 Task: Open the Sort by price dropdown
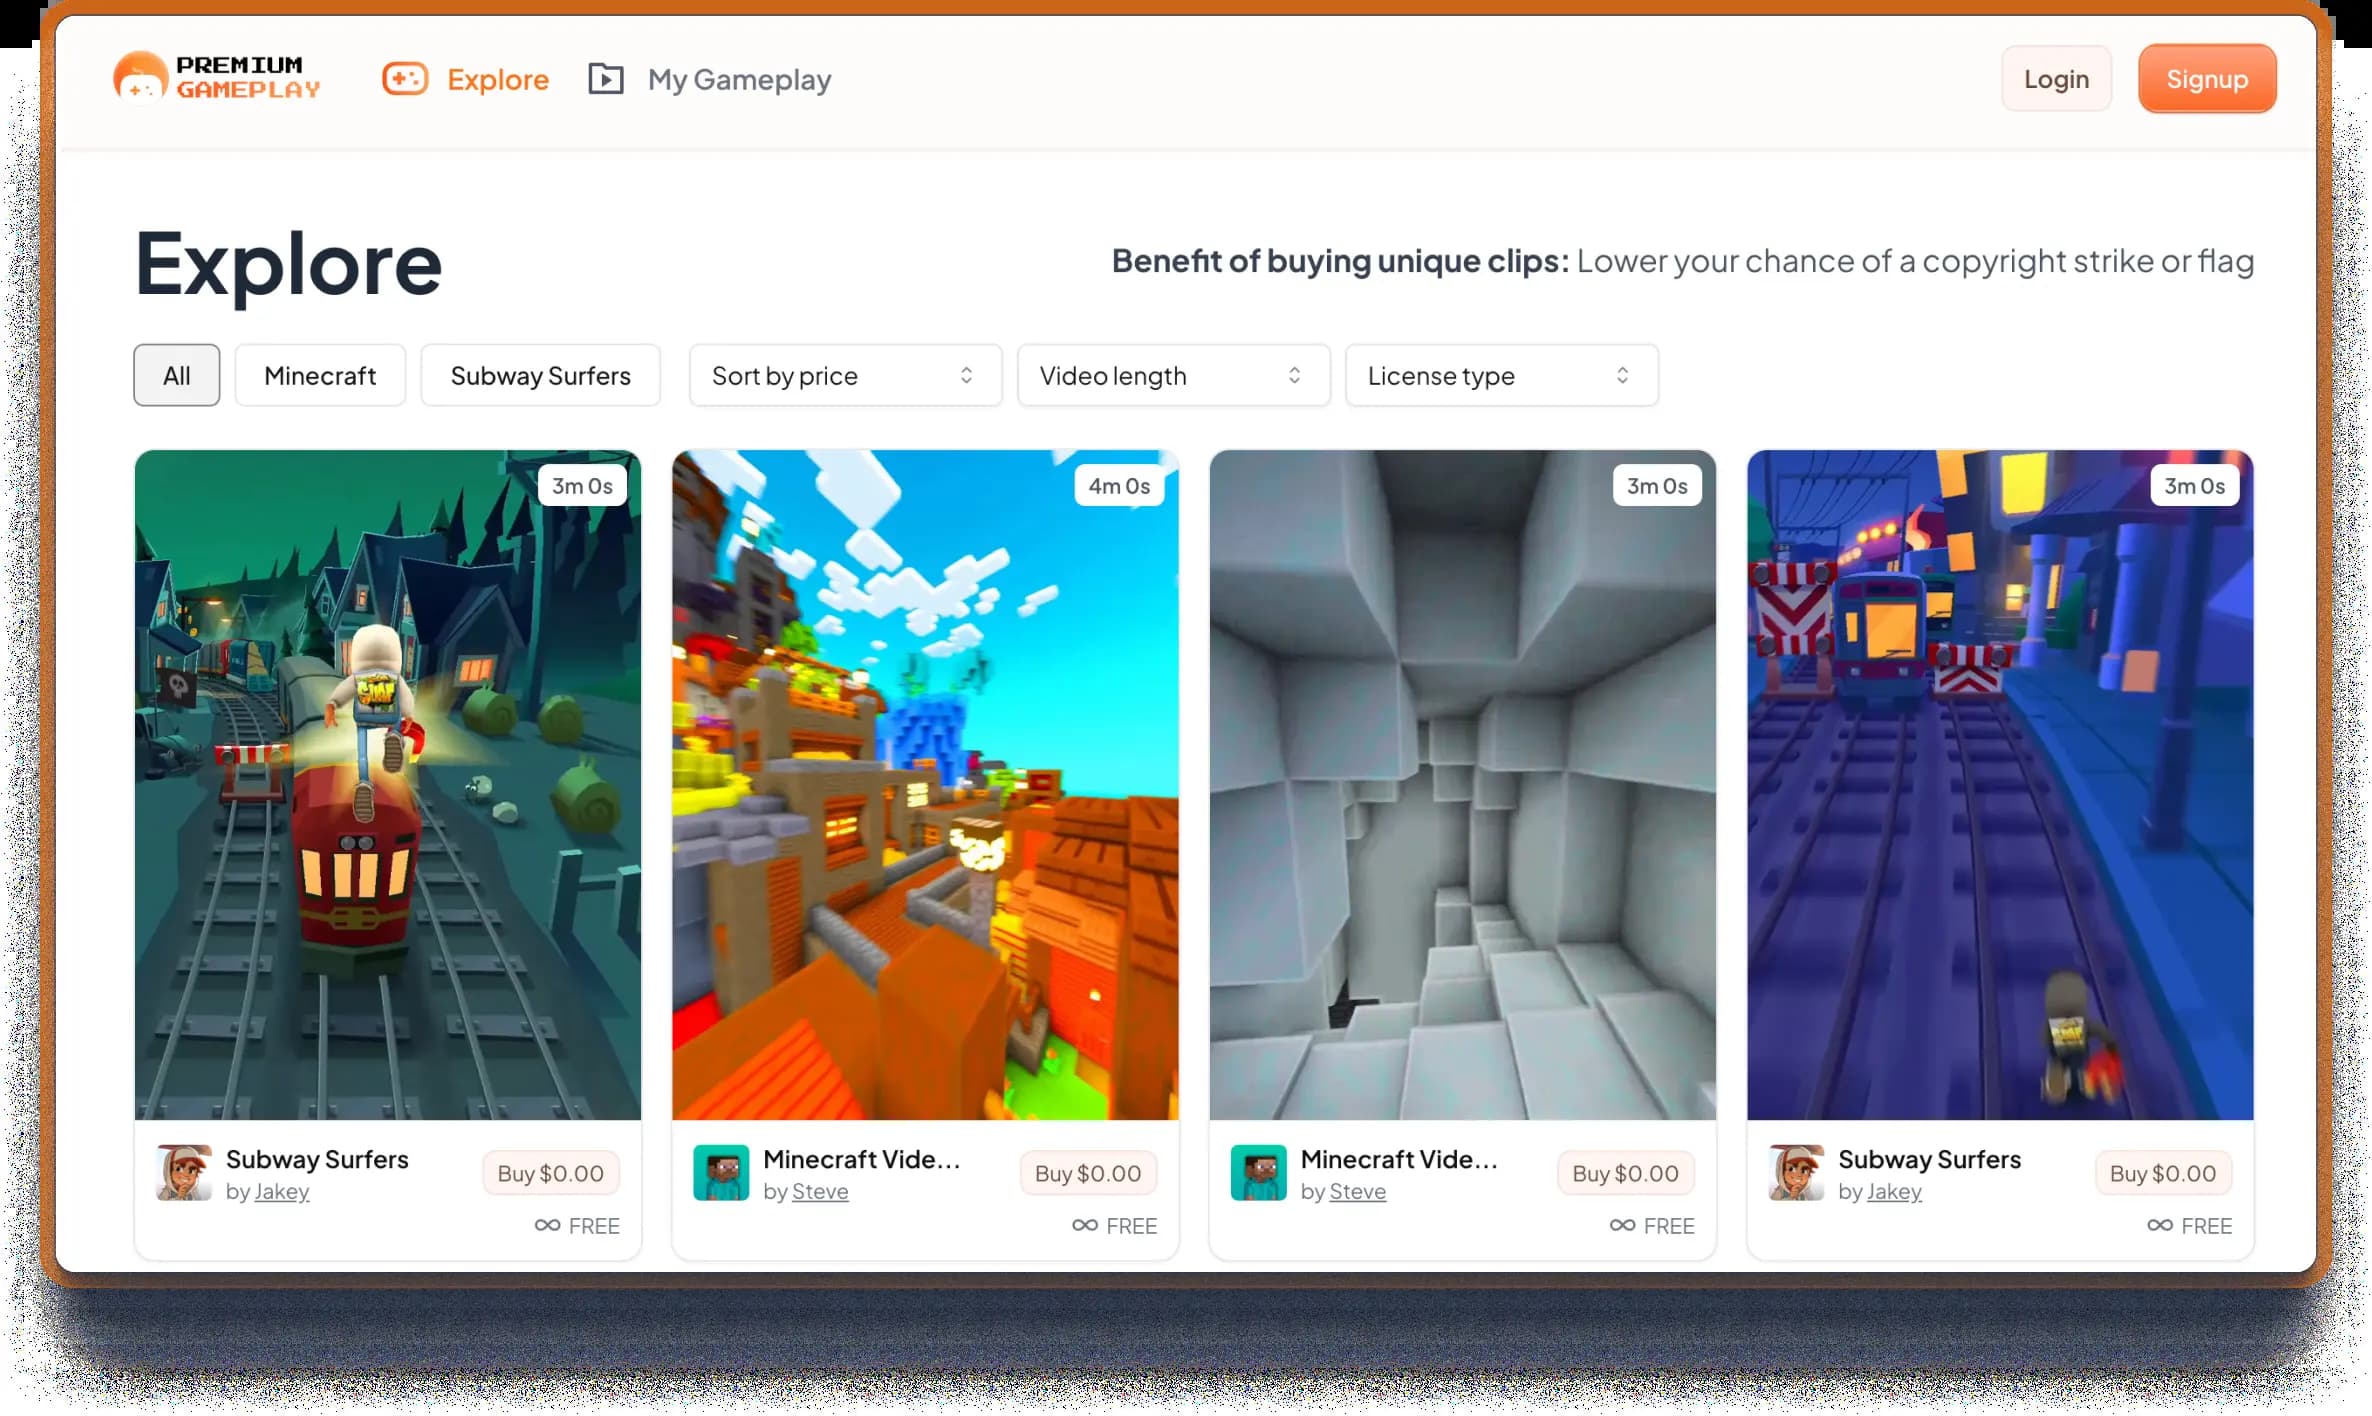845,375
